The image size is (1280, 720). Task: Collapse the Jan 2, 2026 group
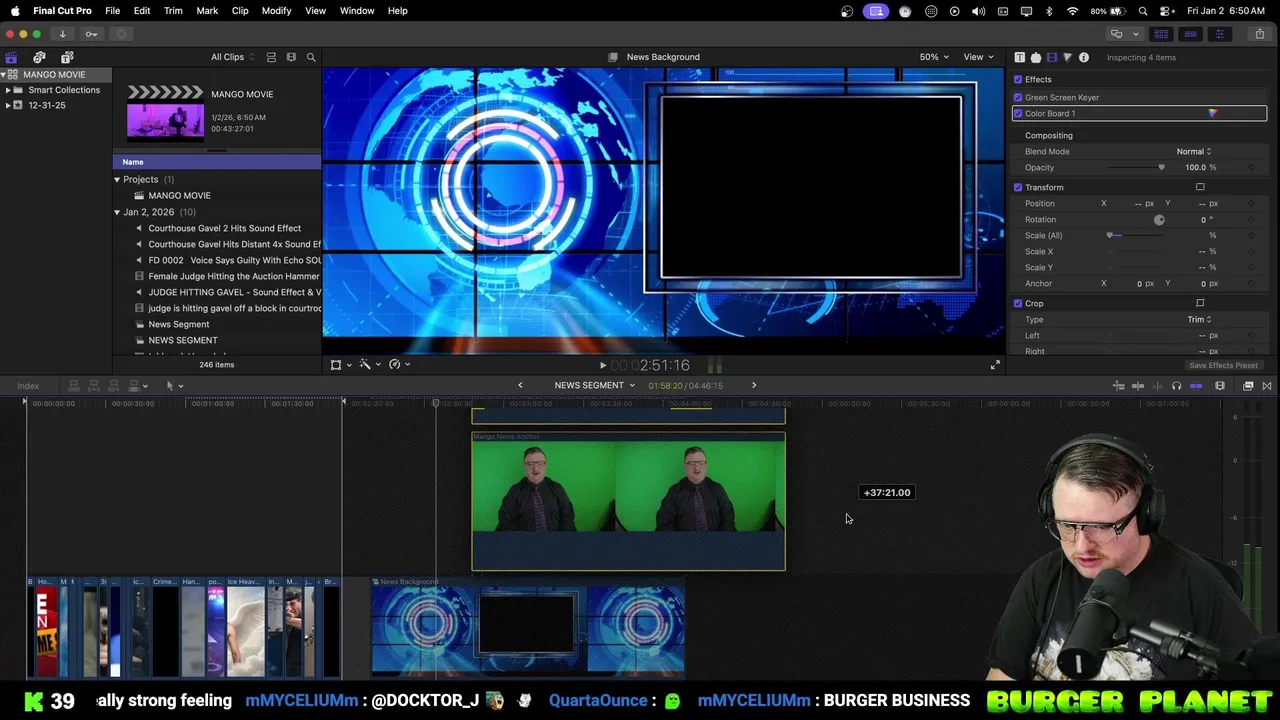click(117, 212)
